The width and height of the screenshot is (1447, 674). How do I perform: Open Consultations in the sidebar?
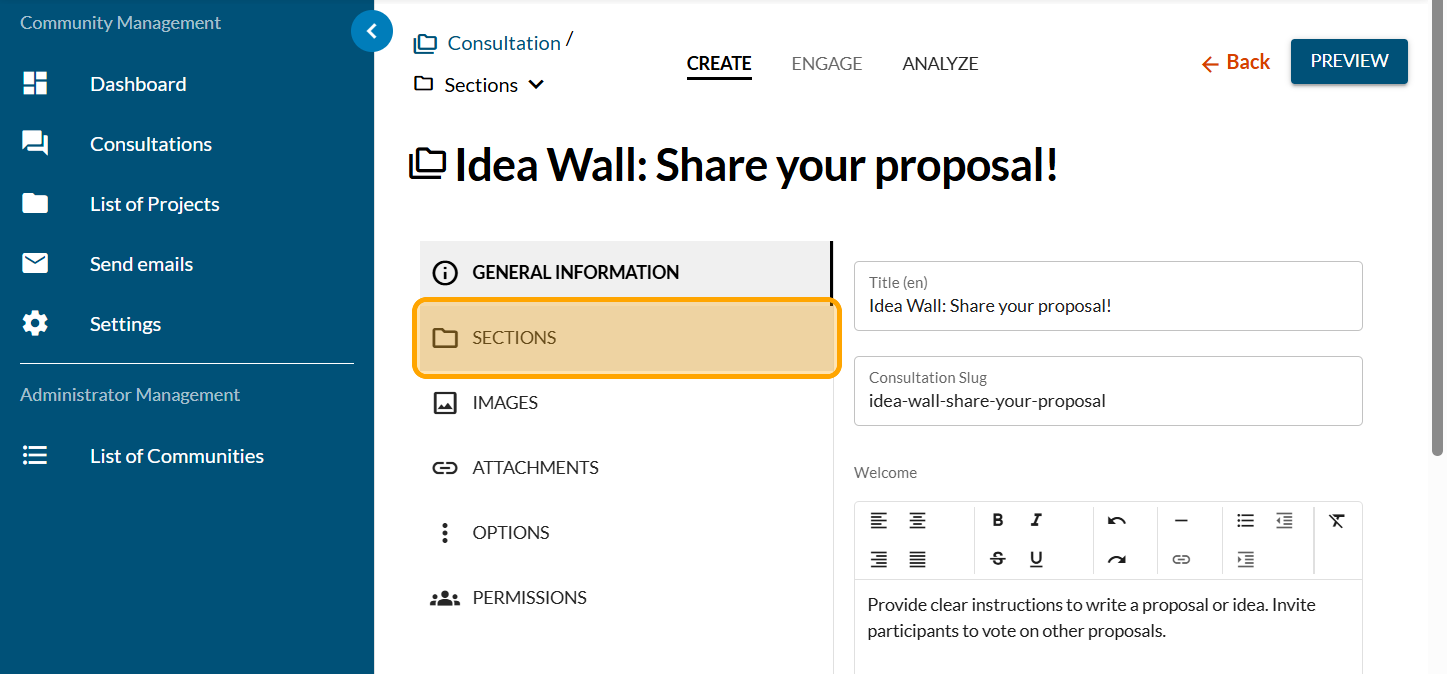click(x=151, y=144)
